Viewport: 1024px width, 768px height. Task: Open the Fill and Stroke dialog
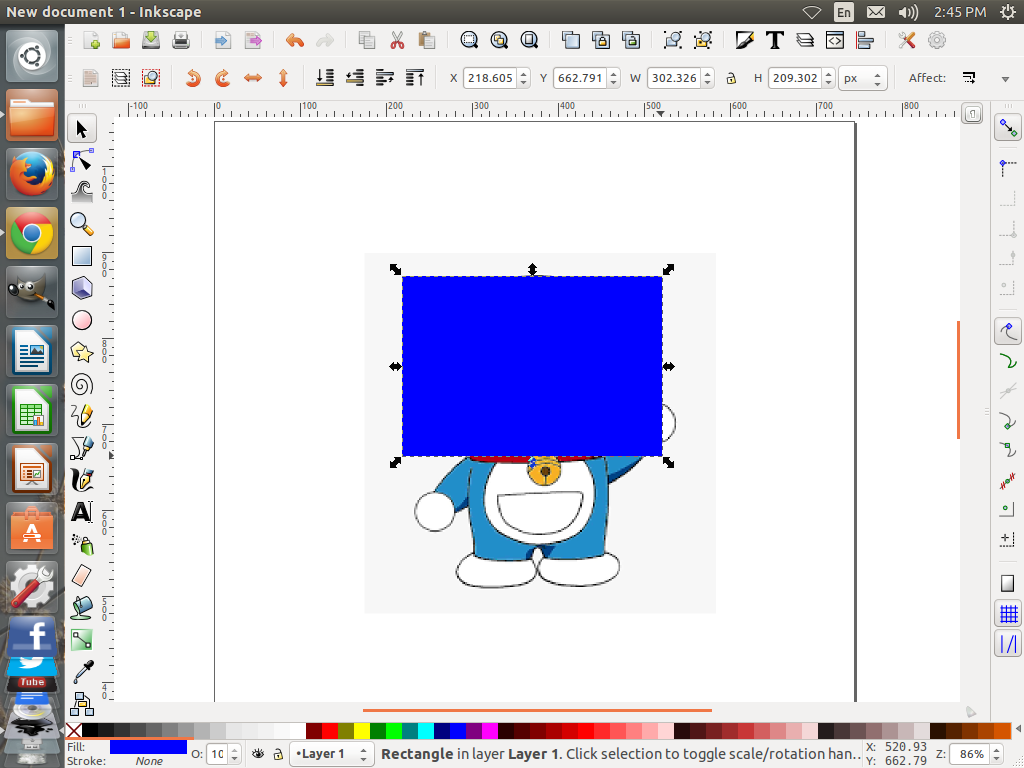[744, 40]
